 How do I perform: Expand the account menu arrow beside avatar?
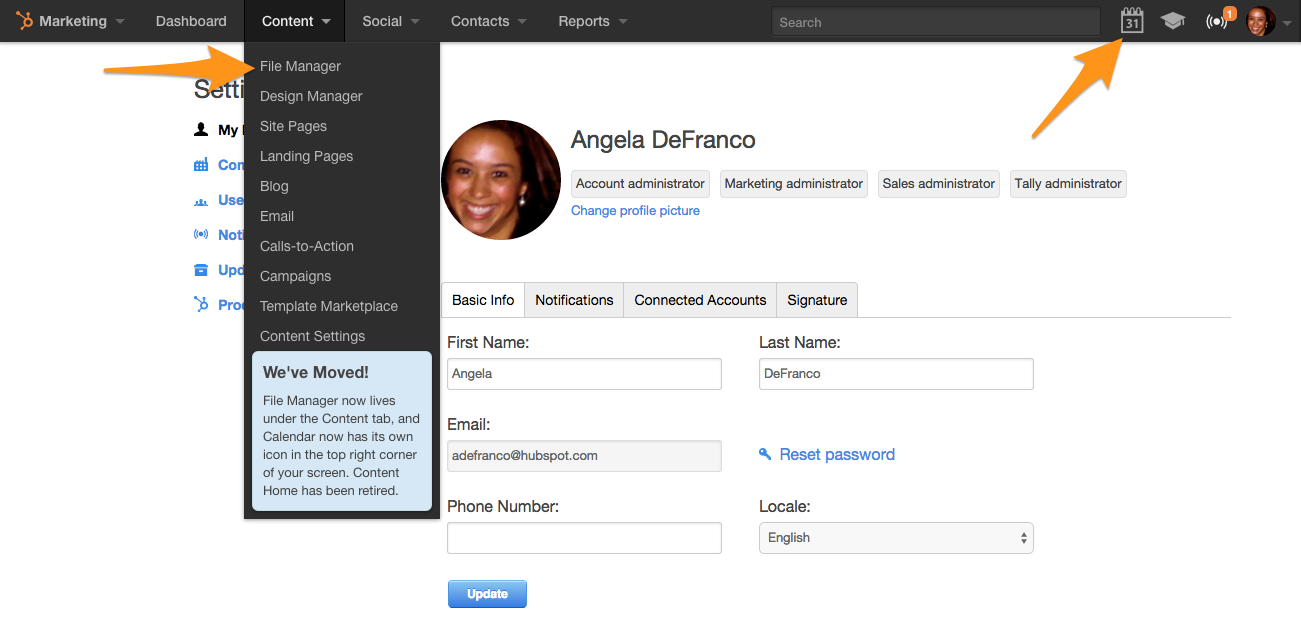tap(1287, 22)
